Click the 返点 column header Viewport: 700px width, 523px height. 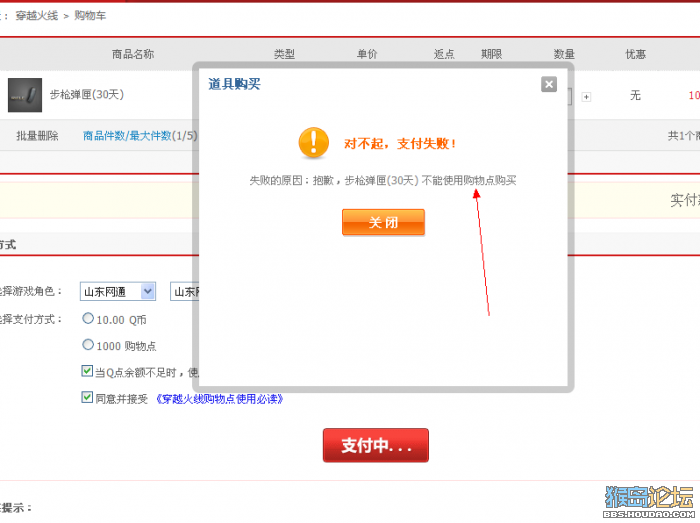point(444,54)
